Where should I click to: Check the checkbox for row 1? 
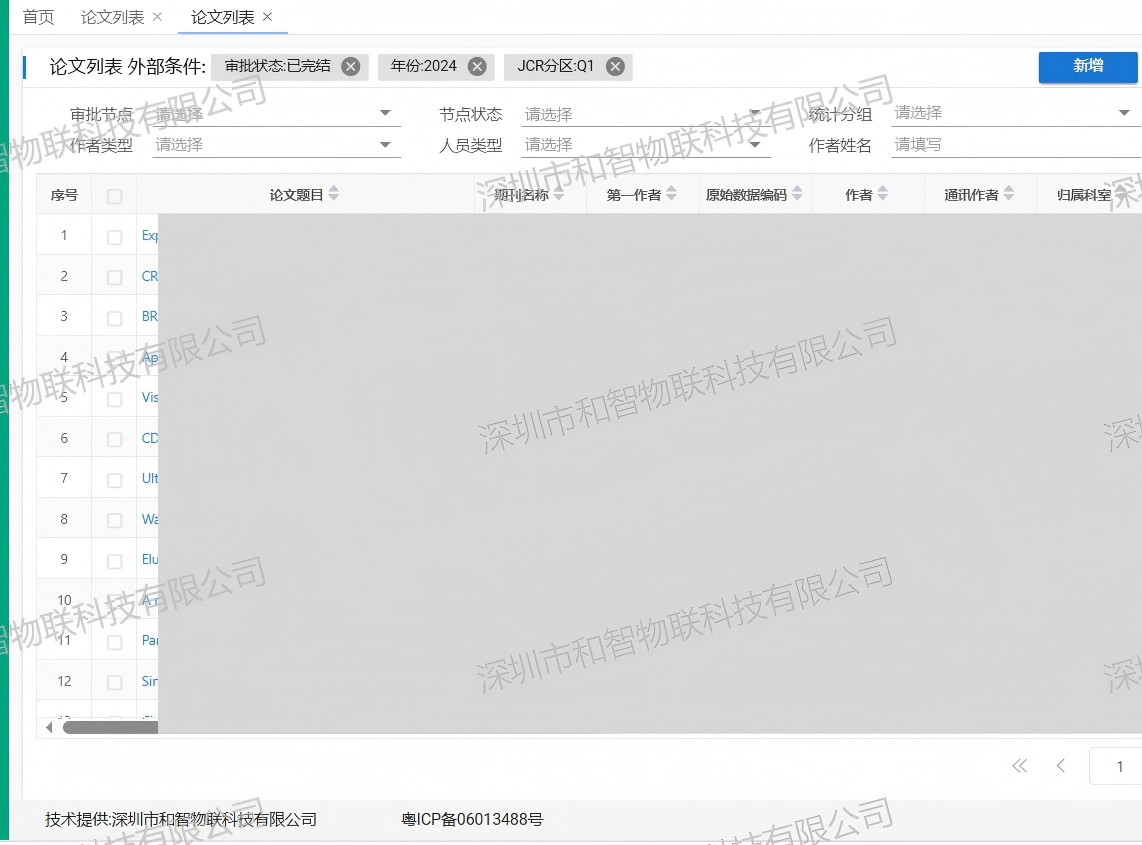114,237
